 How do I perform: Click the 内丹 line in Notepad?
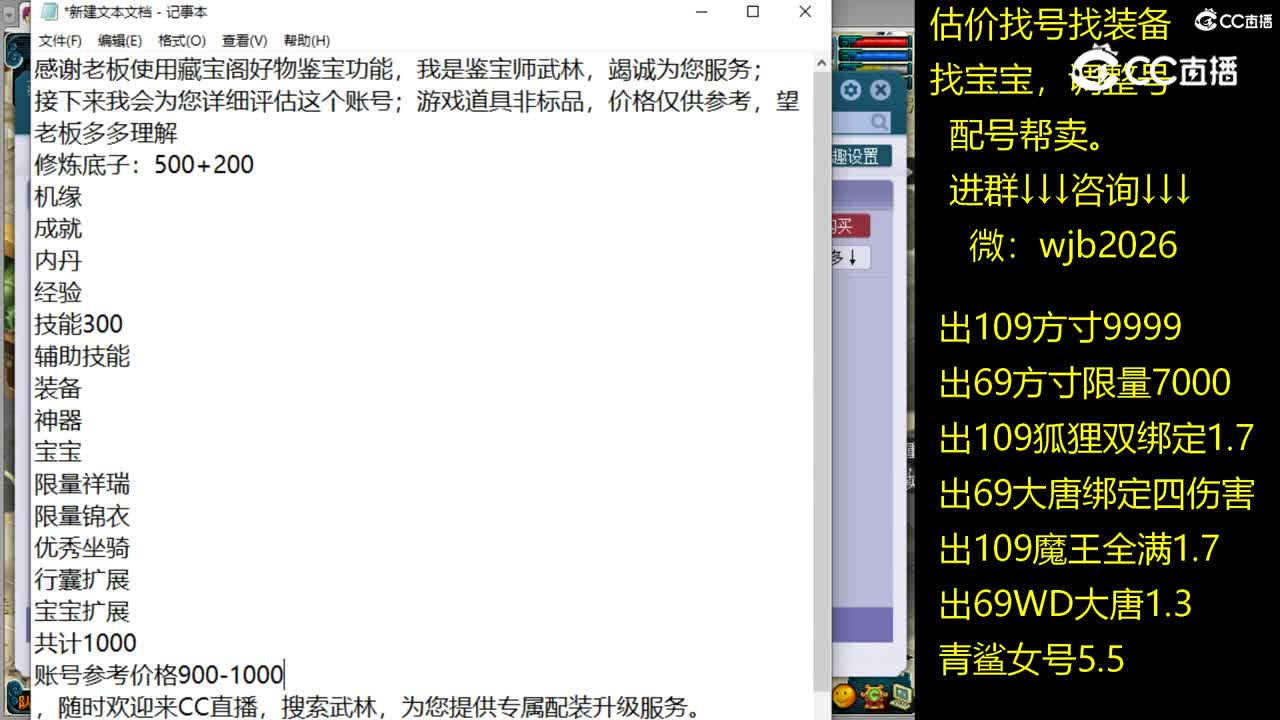pos(58,261)
